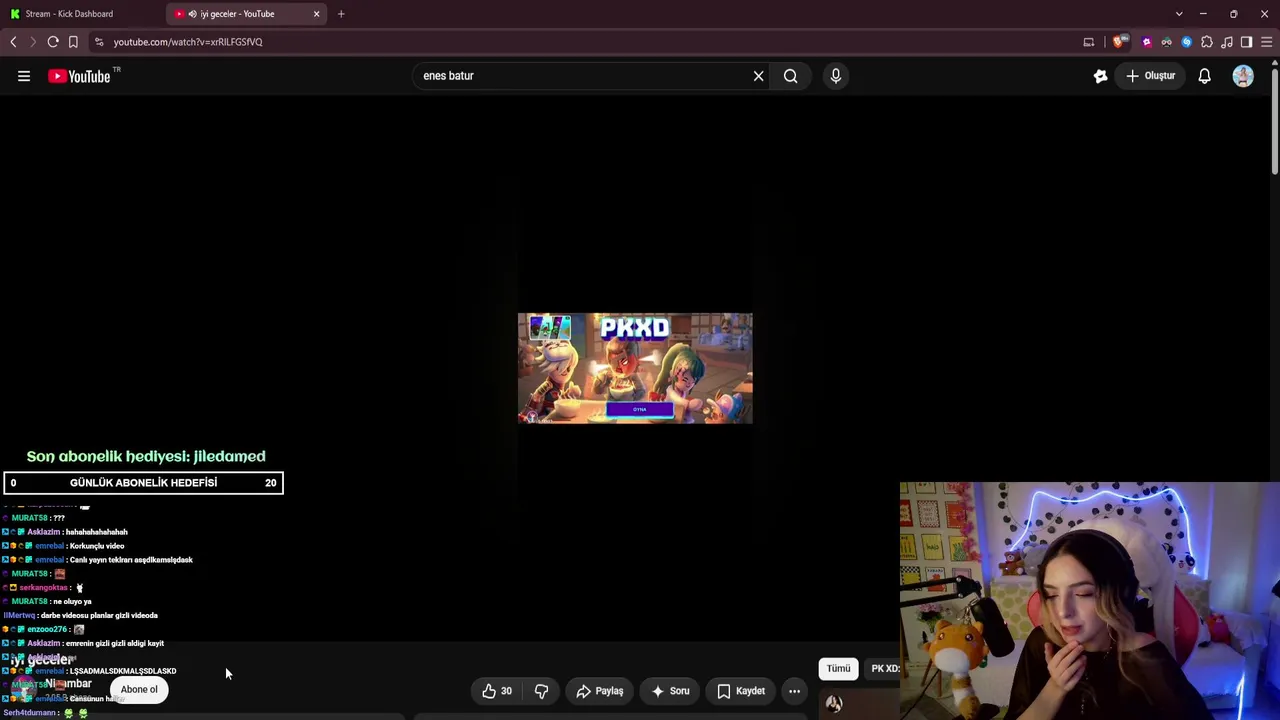The image size is (1280, 720).
Task: Click the chat message "Korkunçlu video"
Action: pos(97,546)
